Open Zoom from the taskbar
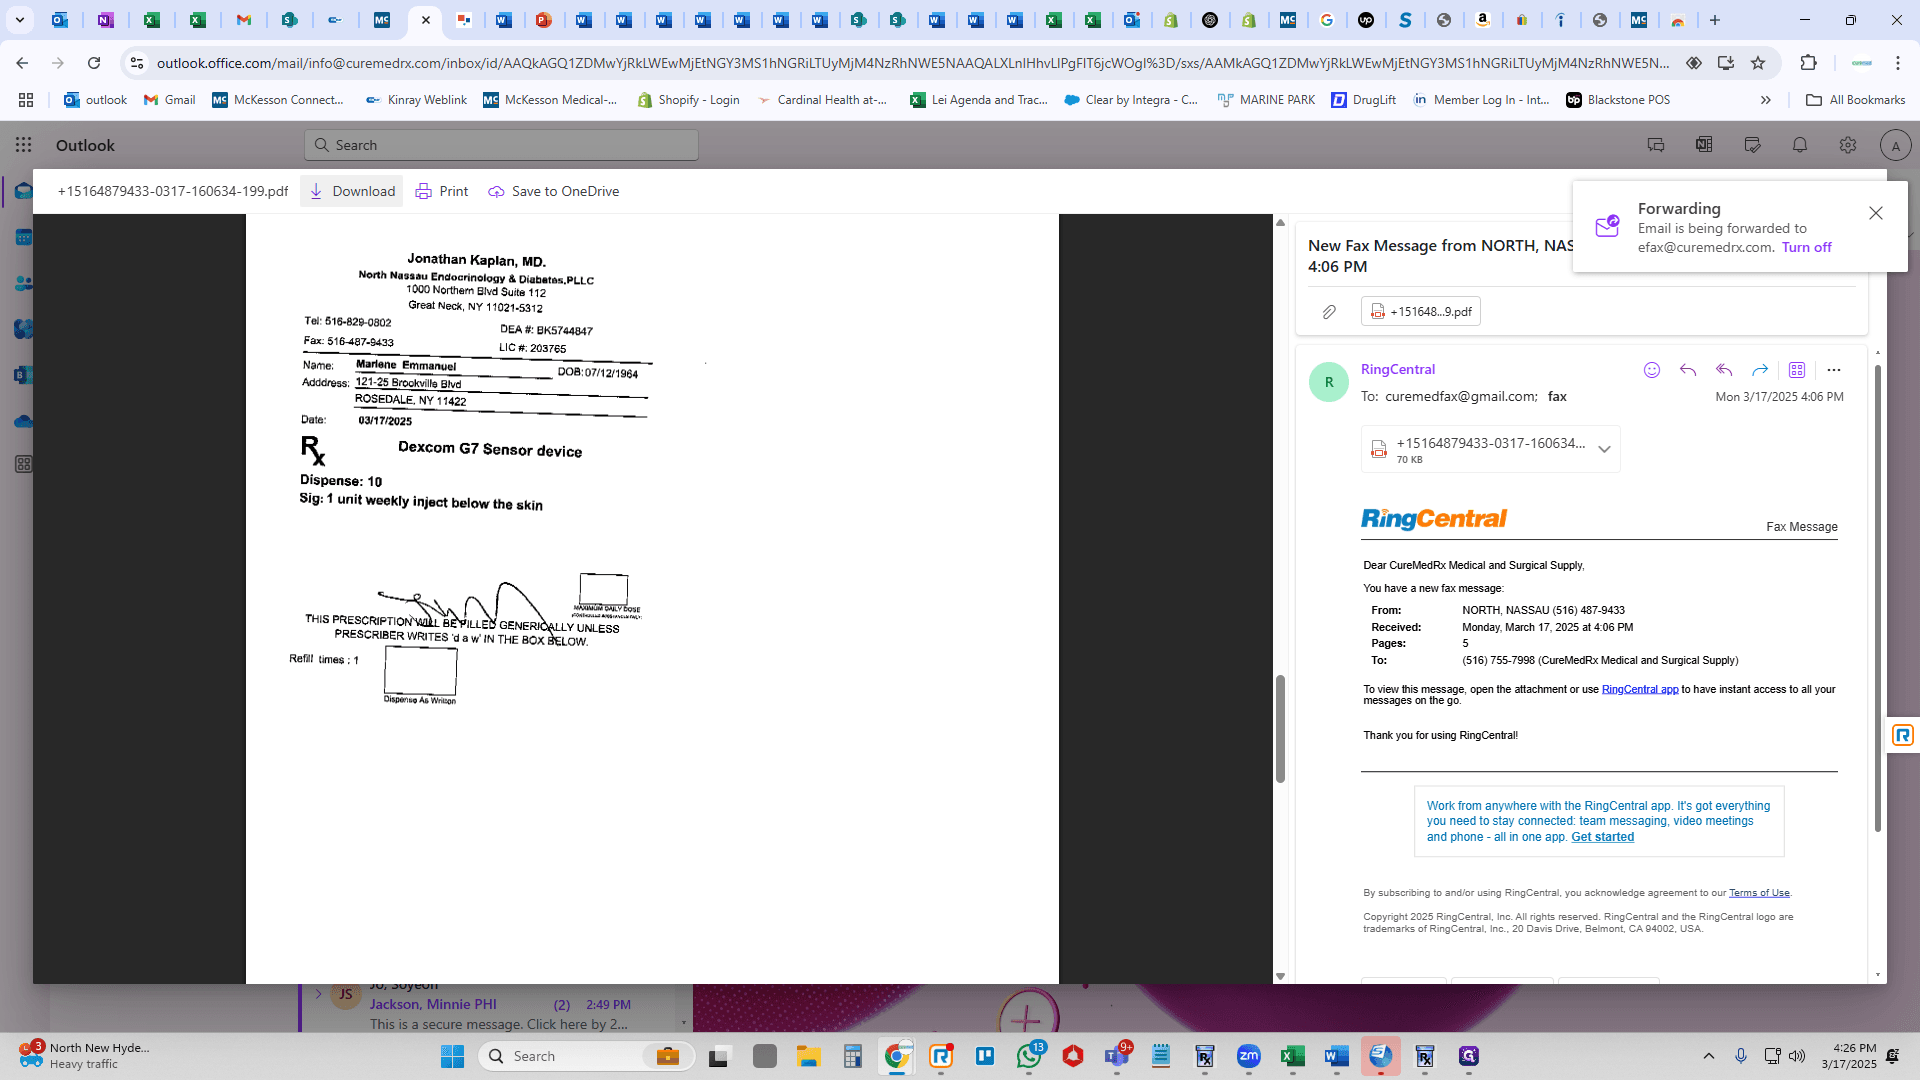Image resolution: width=1920 pixels, height=1080 pixels. [x=1249, y=1056]
